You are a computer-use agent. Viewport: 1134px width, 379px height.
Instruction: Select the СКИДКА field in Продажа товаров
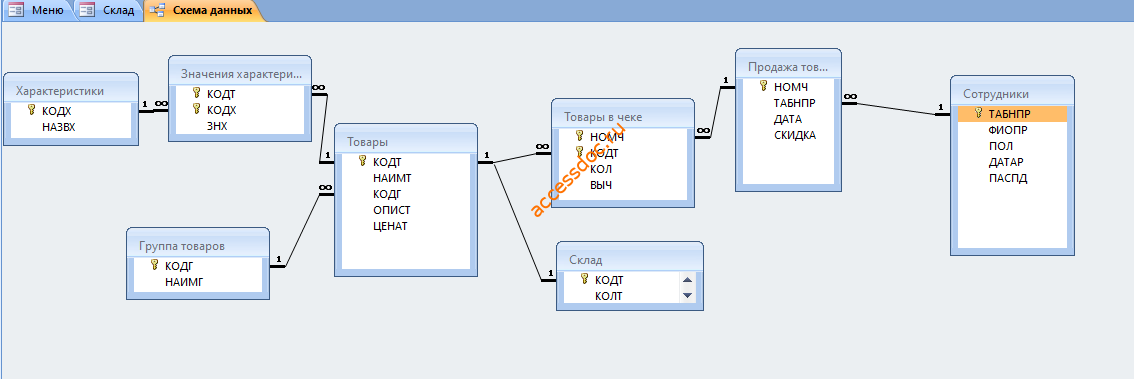795,135
